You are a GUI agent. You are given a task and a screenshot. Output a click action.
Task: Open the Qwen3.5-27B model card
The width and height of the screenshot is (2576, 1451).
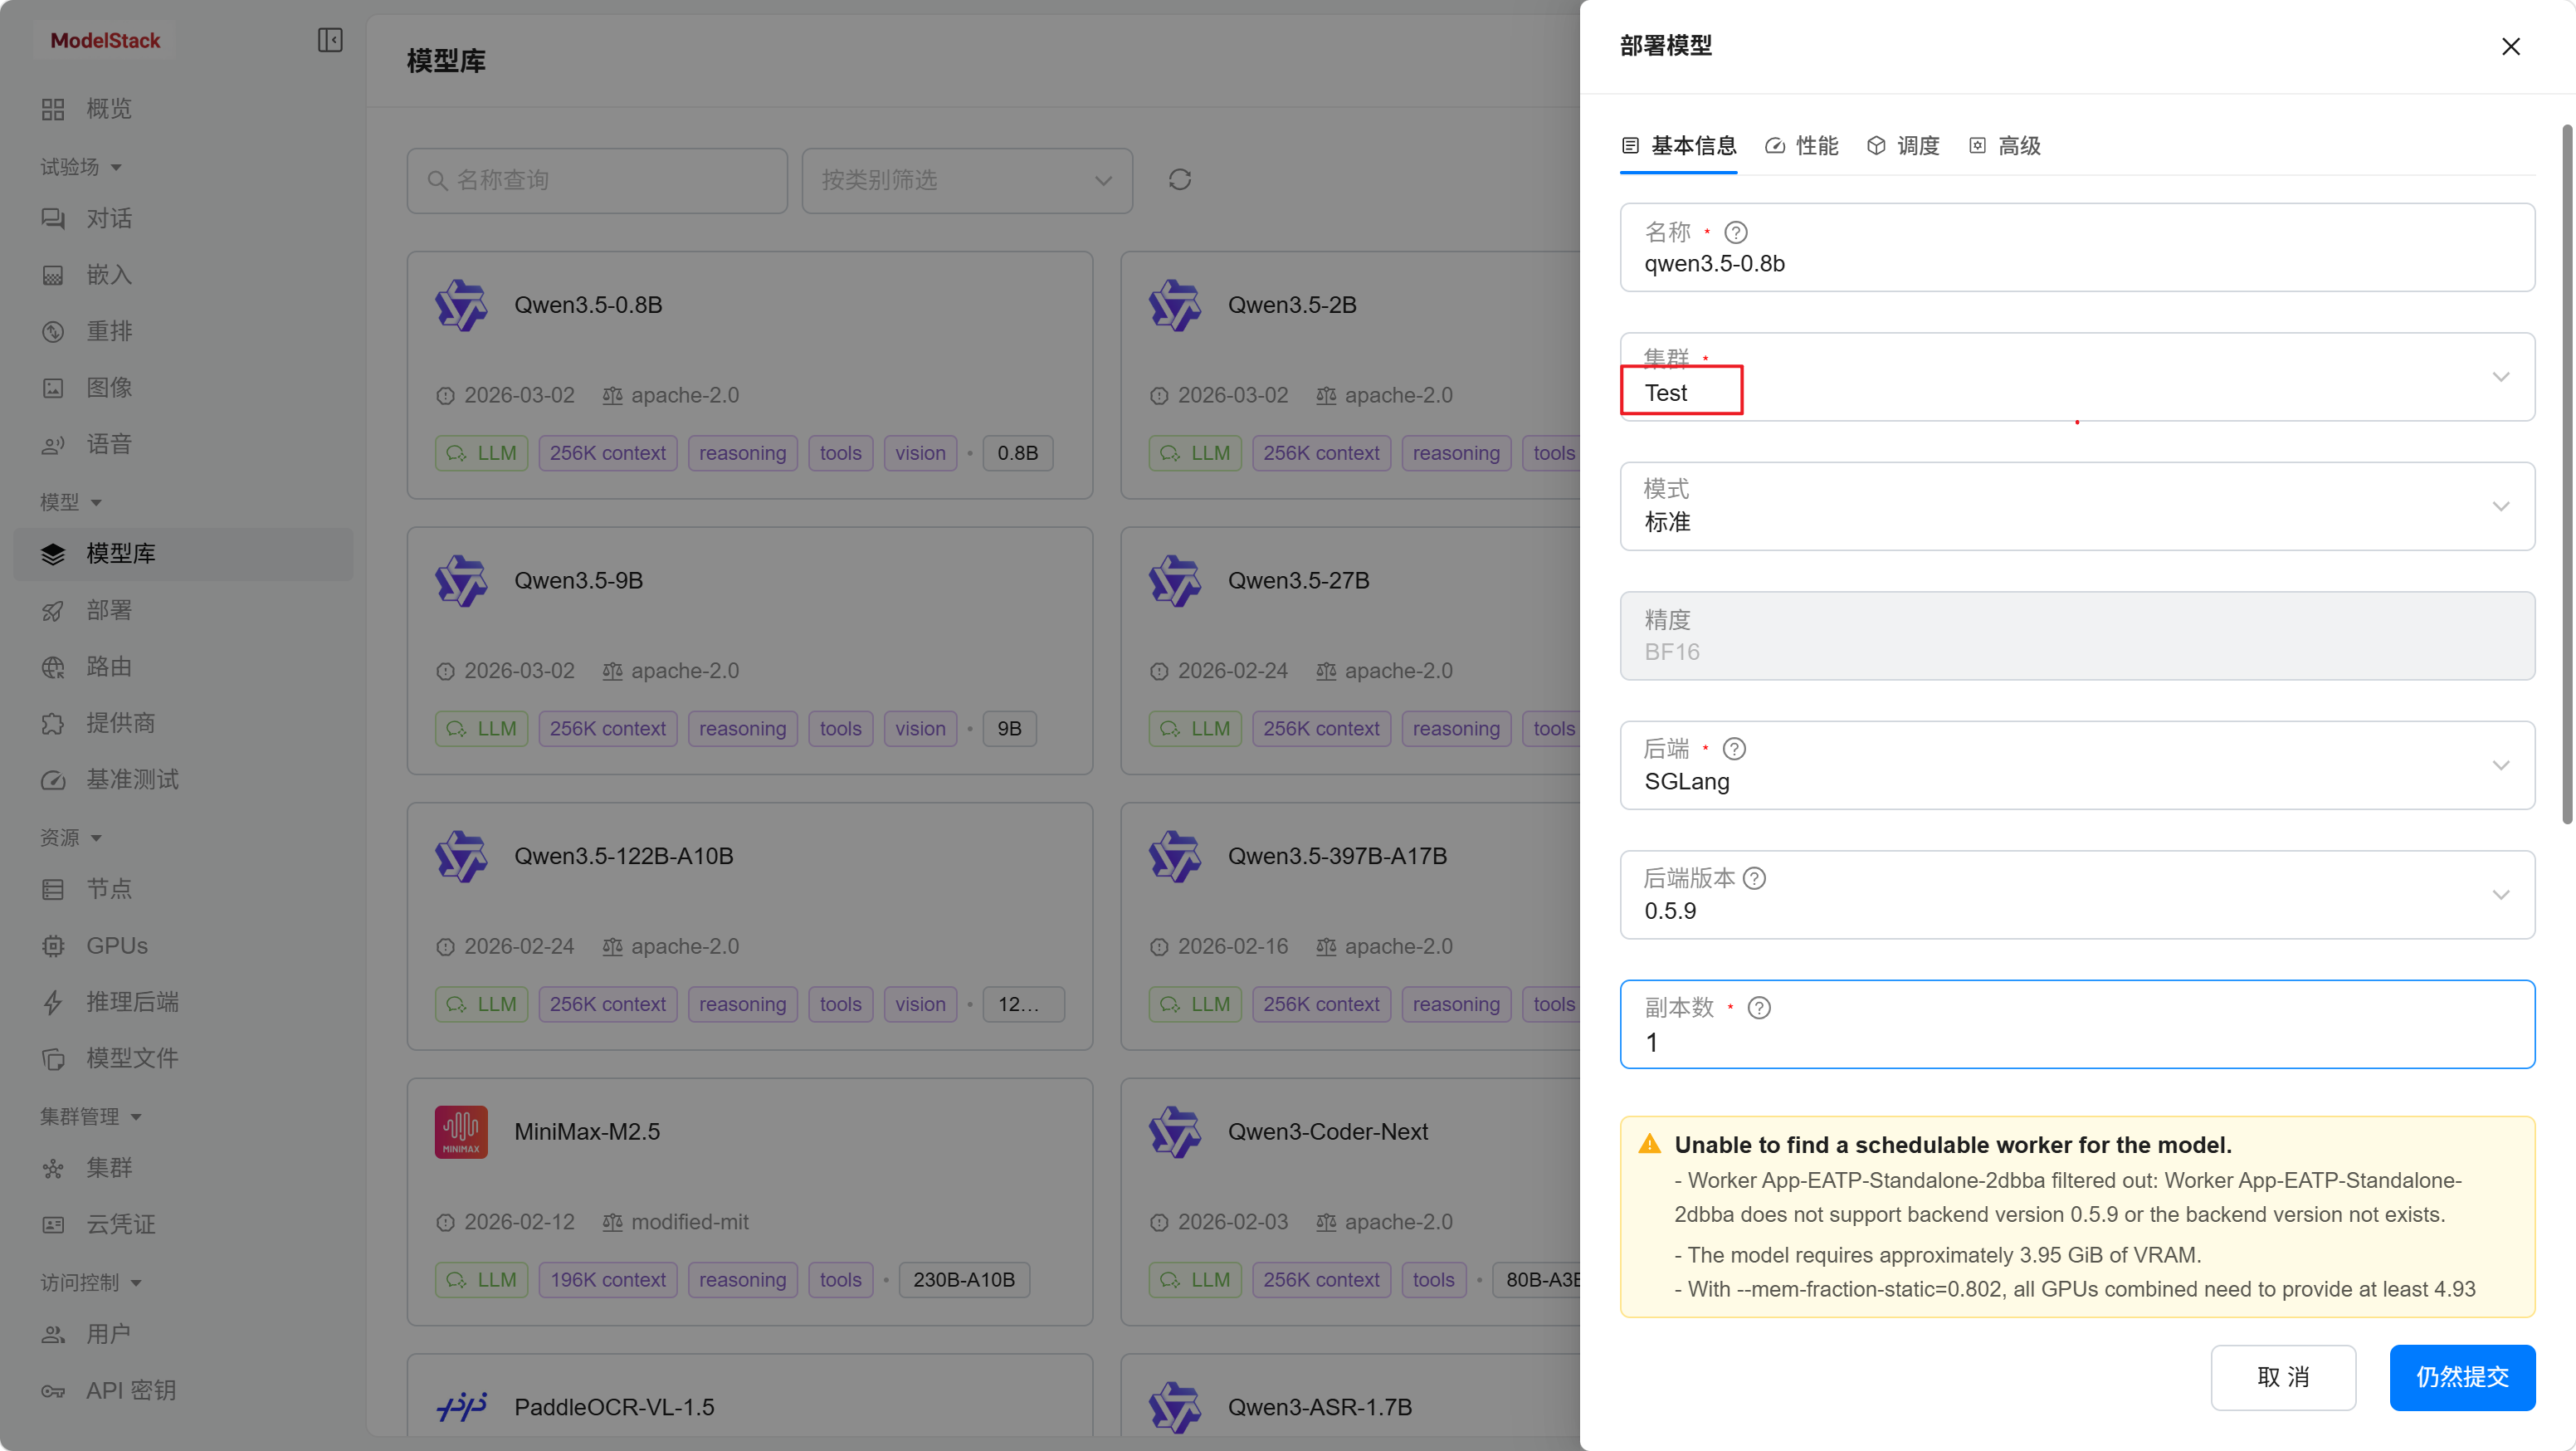point(1350,651)
